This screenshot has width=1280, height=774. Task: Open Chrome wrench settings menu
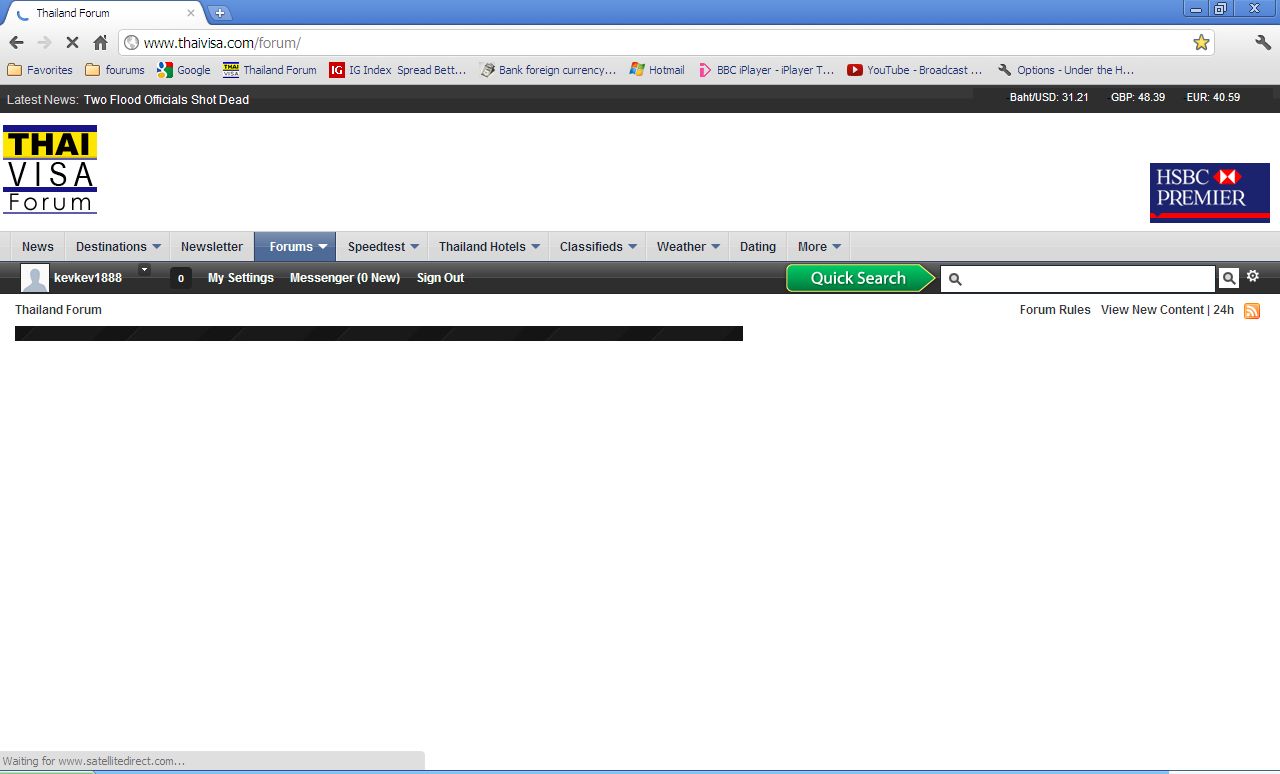pyautogui.click(x=1263, y=42)
